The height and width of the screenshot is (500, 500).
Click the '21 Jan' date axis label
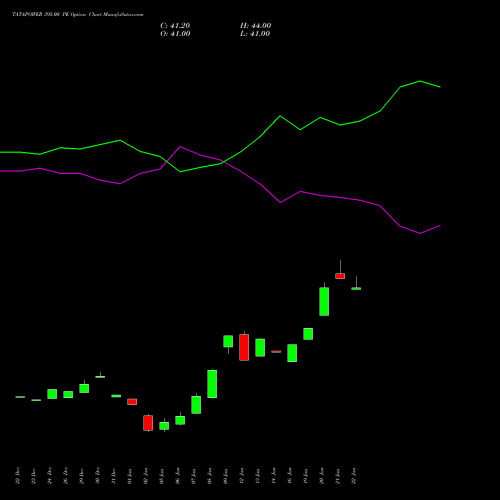[x=338, y=476]
